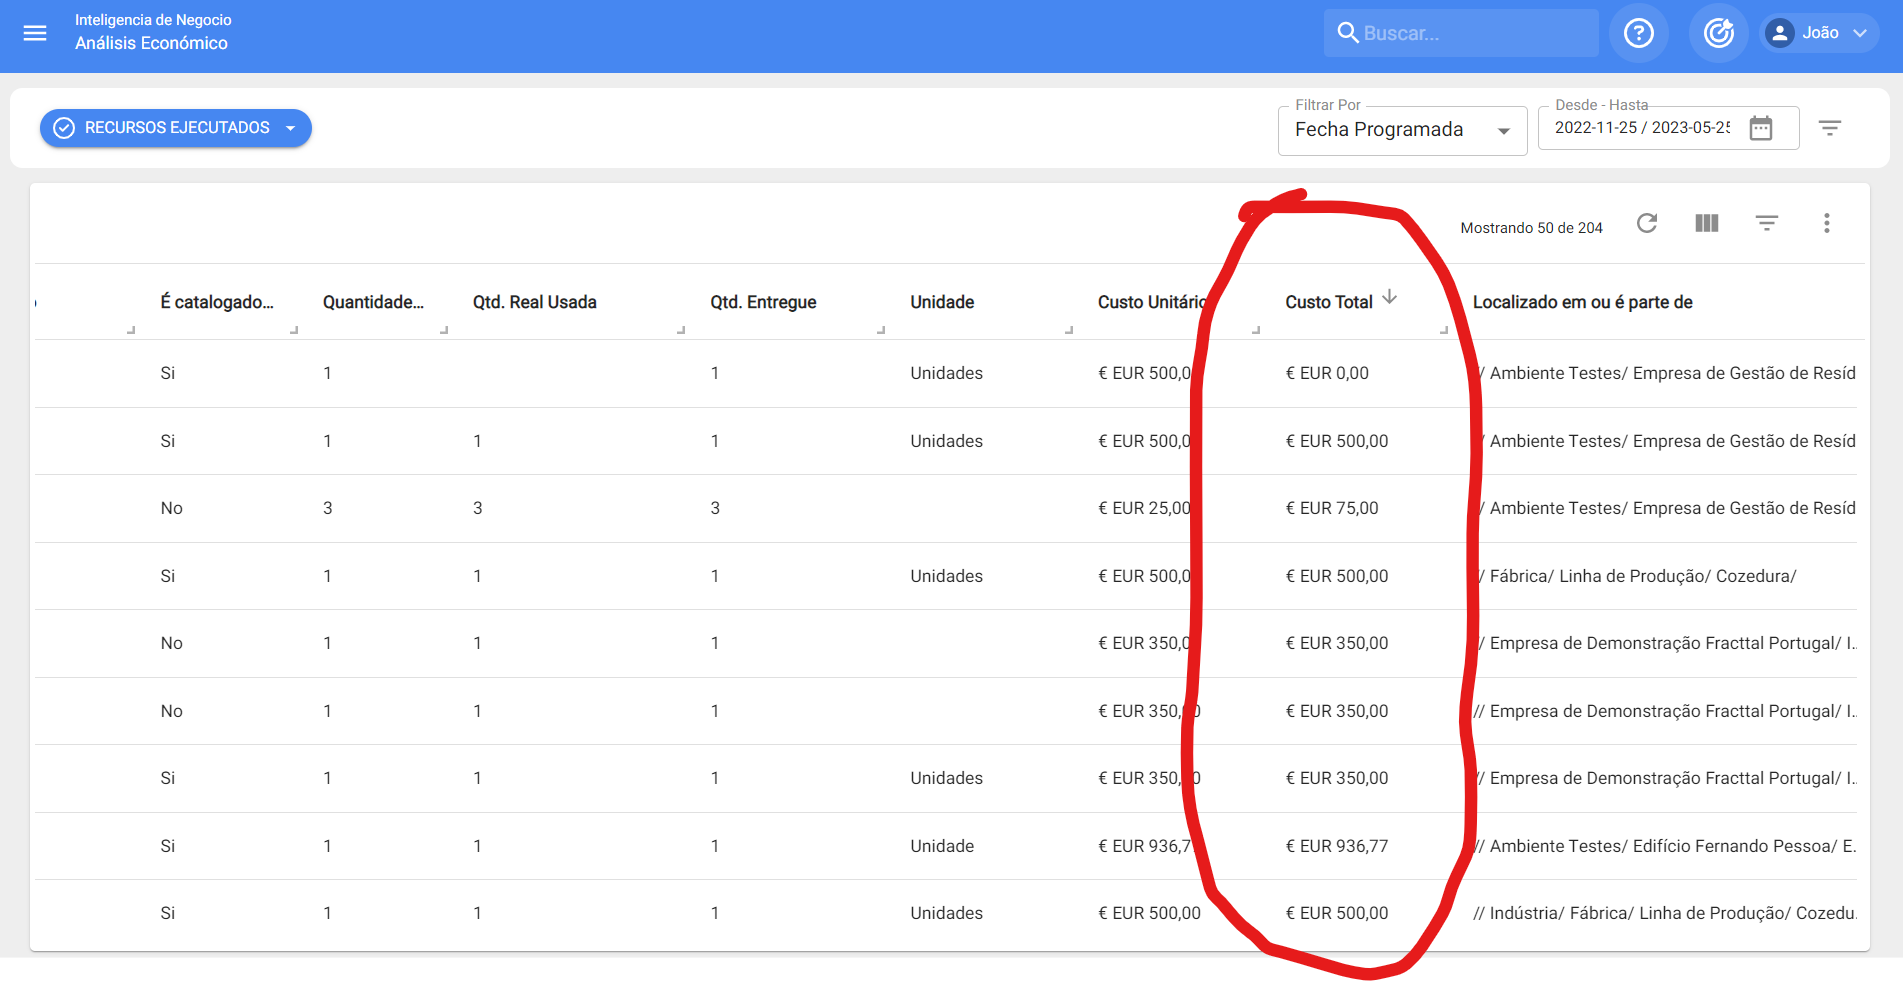Open the column chooser icon
Viewport: 1903px width, 982px height.
tap(1707, 224)
